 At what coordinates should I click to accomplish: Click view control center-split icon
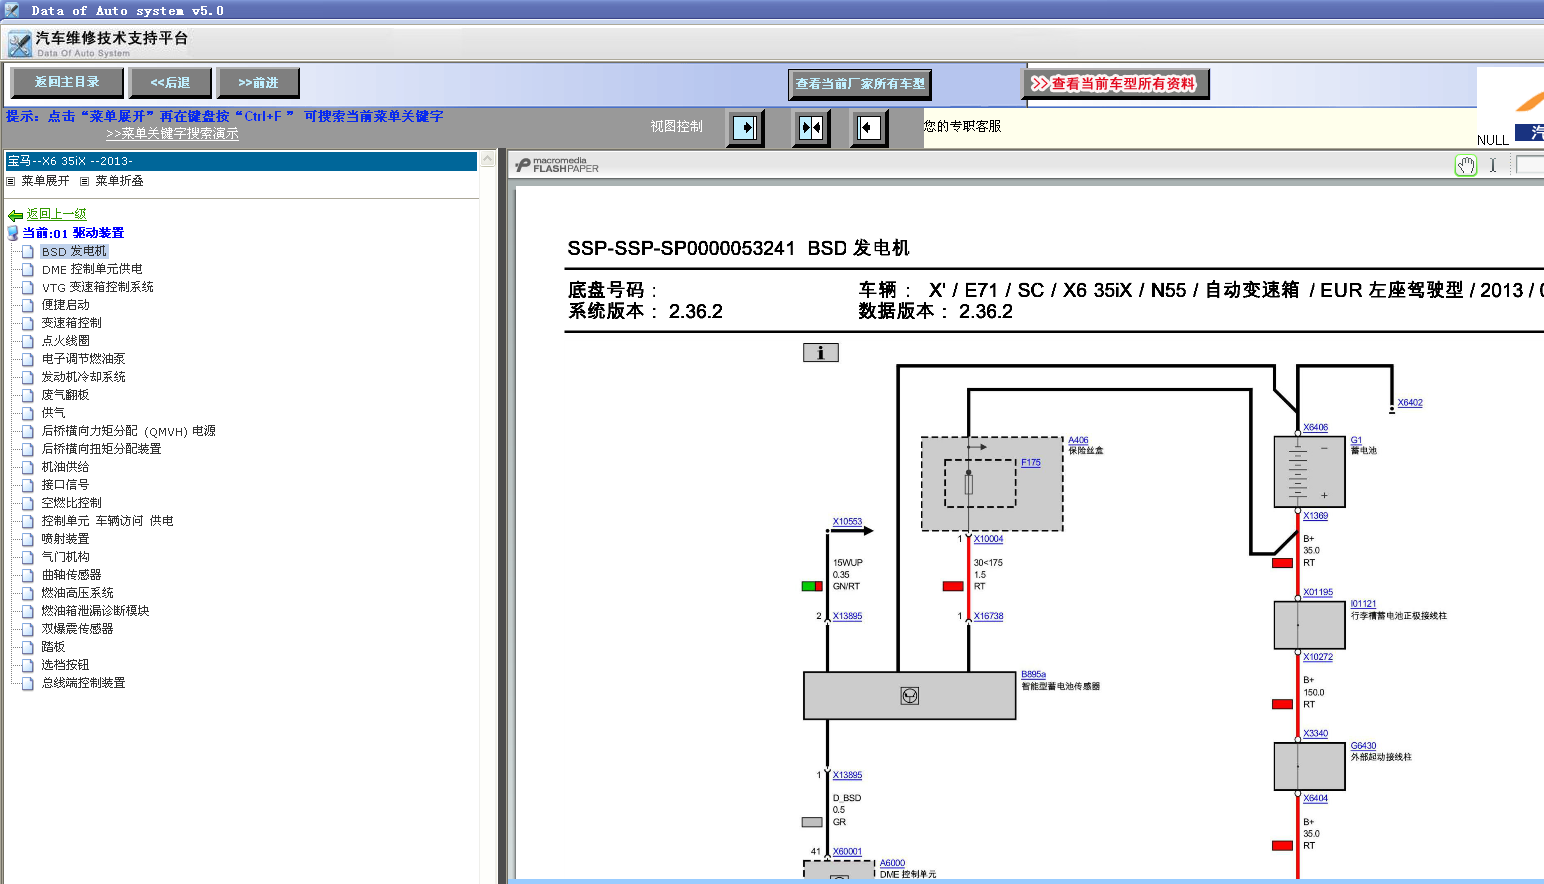811,127
